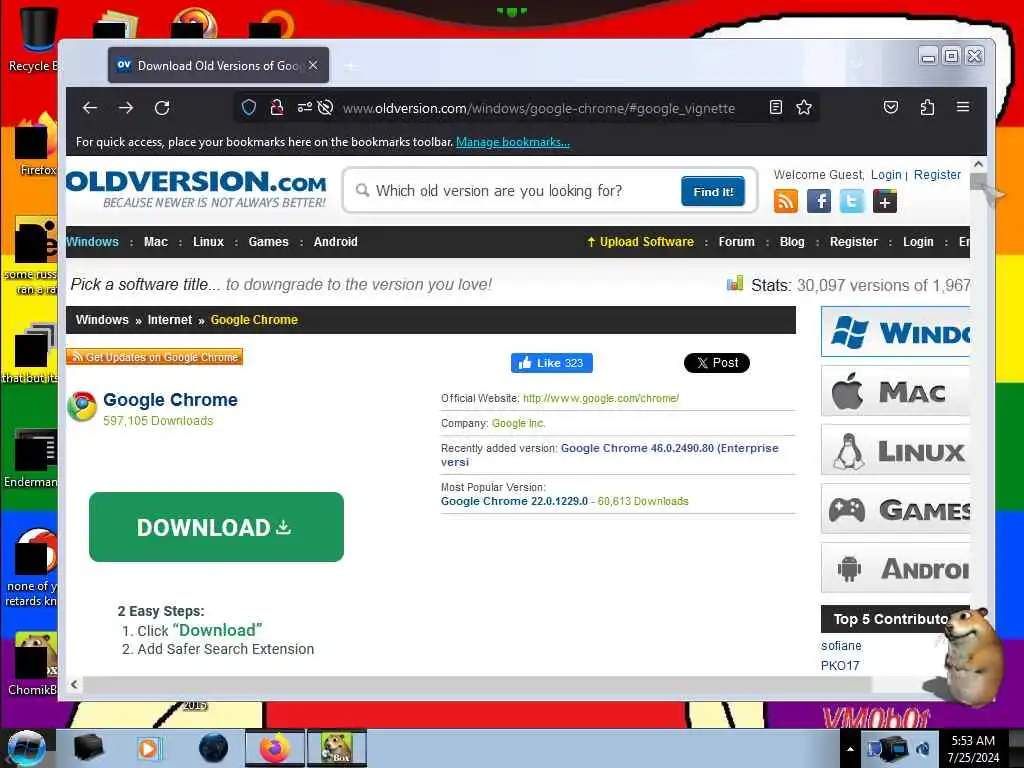Click the Windows platform sidebar banner
The image size is (1024, 768).
895,332
